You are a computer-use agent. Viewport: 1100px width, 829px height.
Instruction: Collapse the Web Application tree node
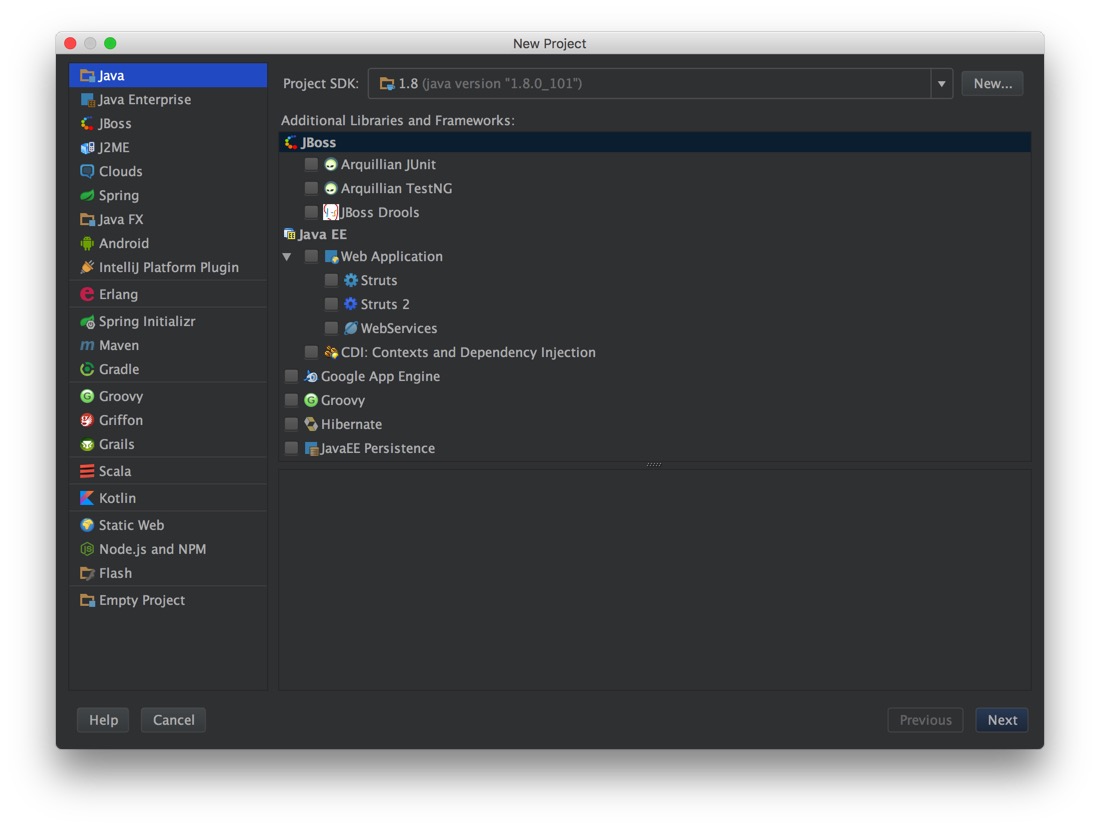(x=287, y=257)
